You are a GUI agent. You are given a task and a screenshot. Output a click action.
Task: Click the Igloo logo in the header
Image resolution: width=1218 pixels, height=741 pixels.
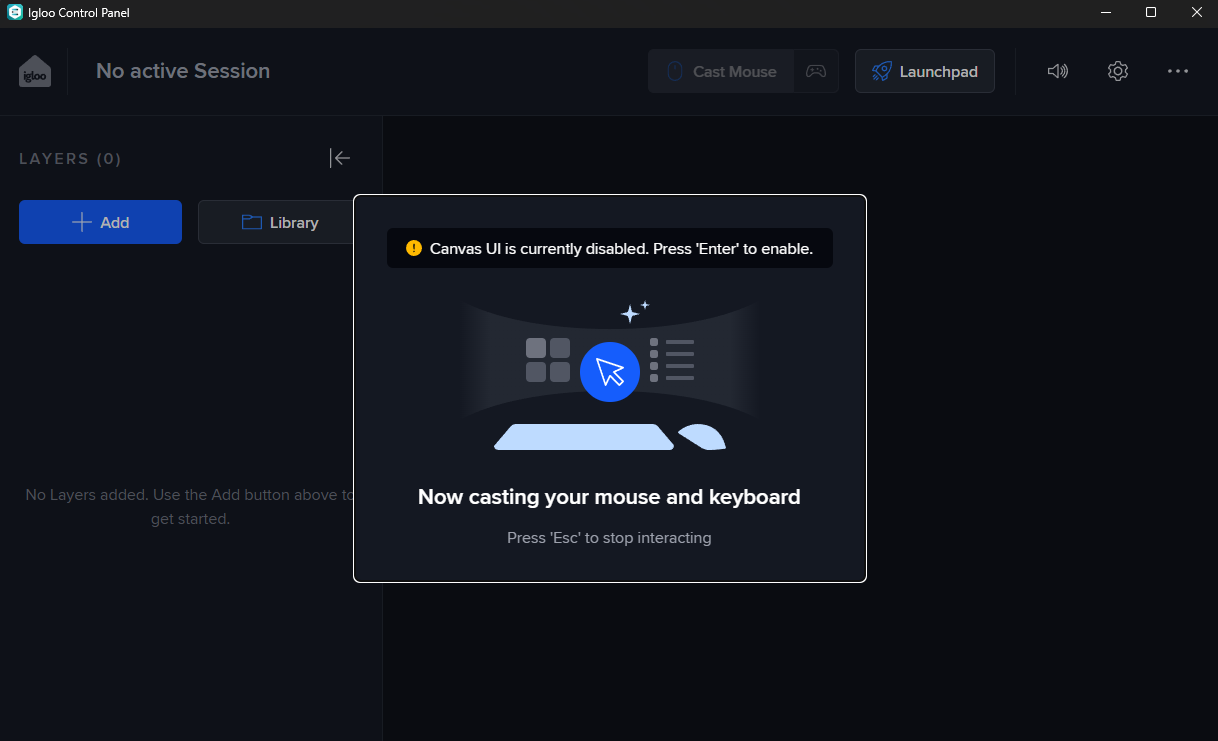click(x=35, y=72)
